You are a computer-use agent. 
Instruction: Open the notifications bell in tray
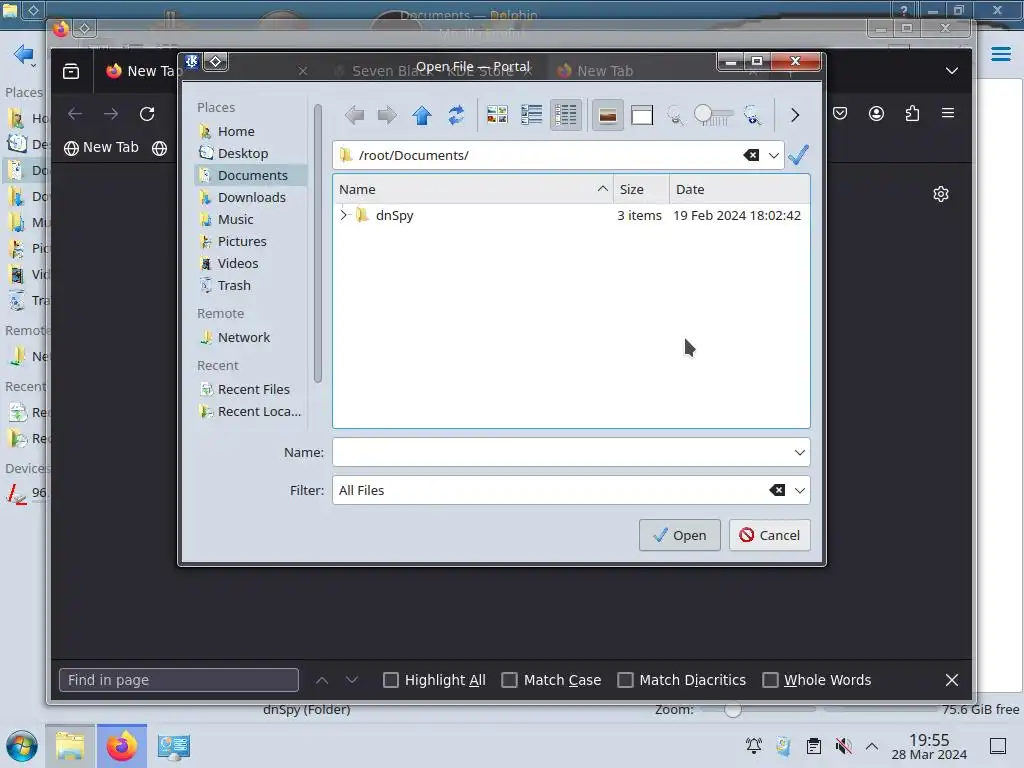pos(754,746)
